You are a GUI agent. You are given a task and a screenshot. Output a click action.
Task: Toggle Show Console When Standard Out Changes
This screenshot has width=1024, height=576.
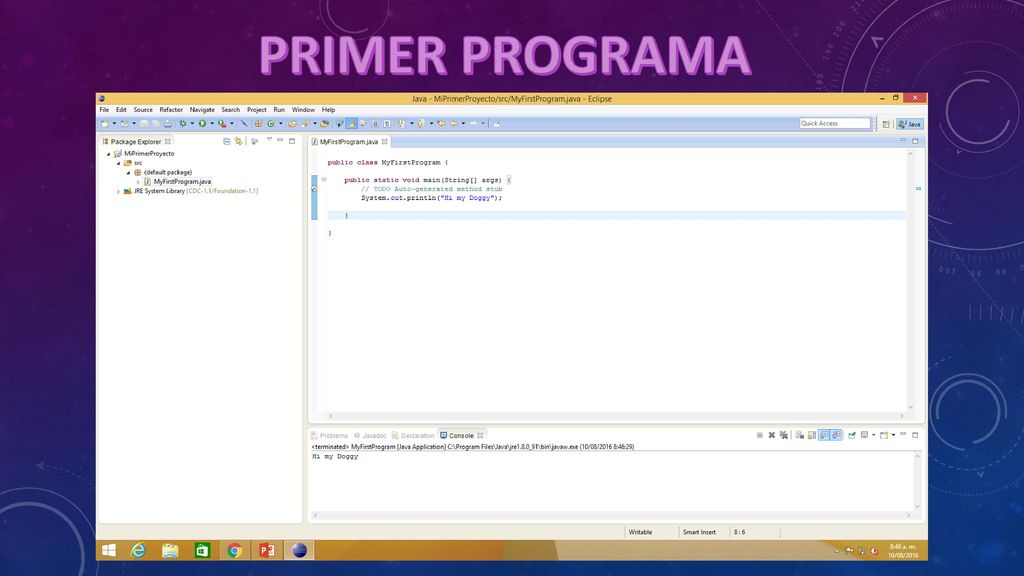click(824, 435)
